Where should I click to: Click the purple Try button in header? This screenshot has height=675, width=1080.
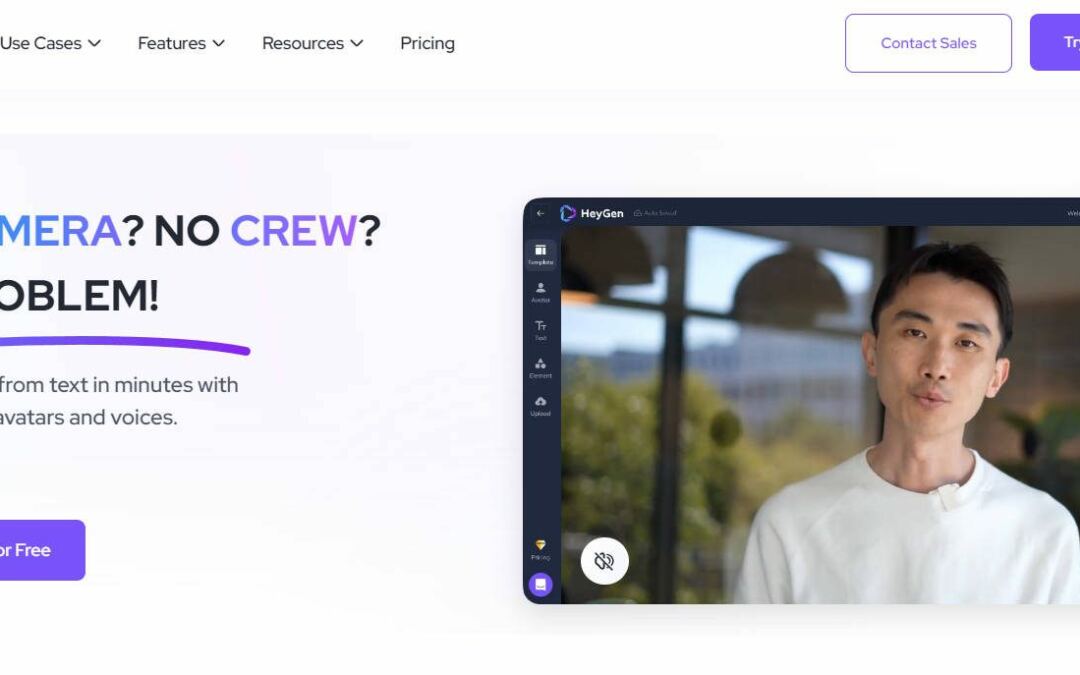pyautogui.click(x=1058, y=43)
